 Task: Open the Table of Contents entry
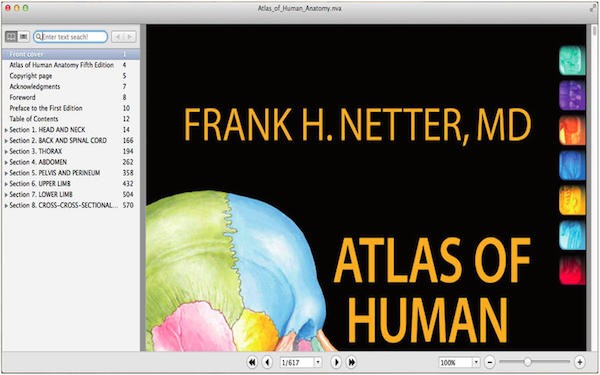click(x=34, y=119)
